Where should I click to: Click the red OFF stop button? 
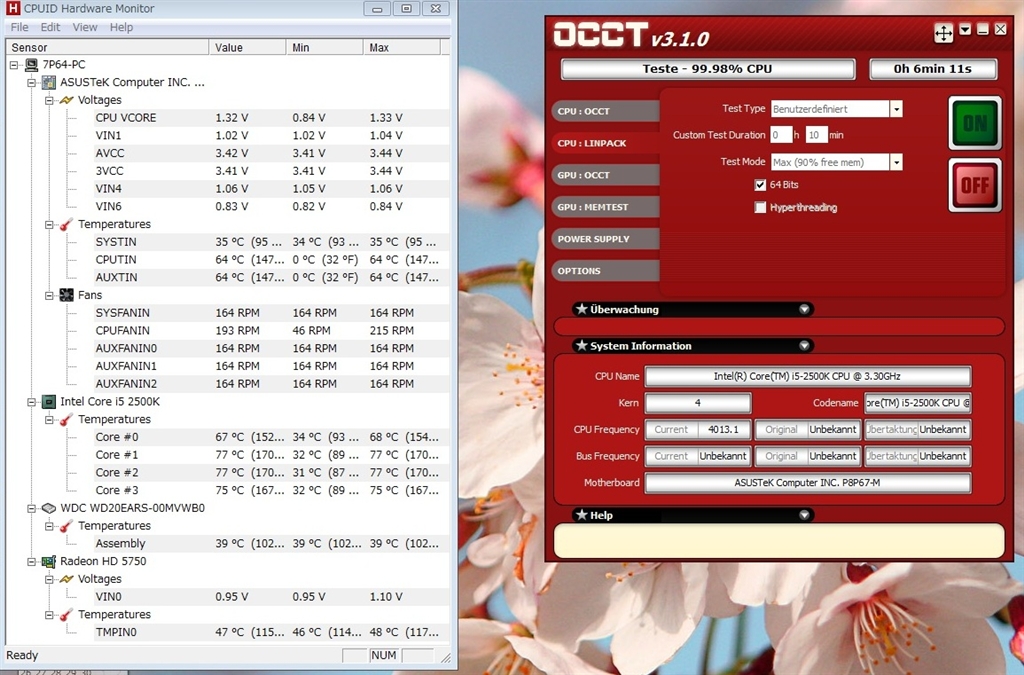pyautogui.click(x=974, y=185)
